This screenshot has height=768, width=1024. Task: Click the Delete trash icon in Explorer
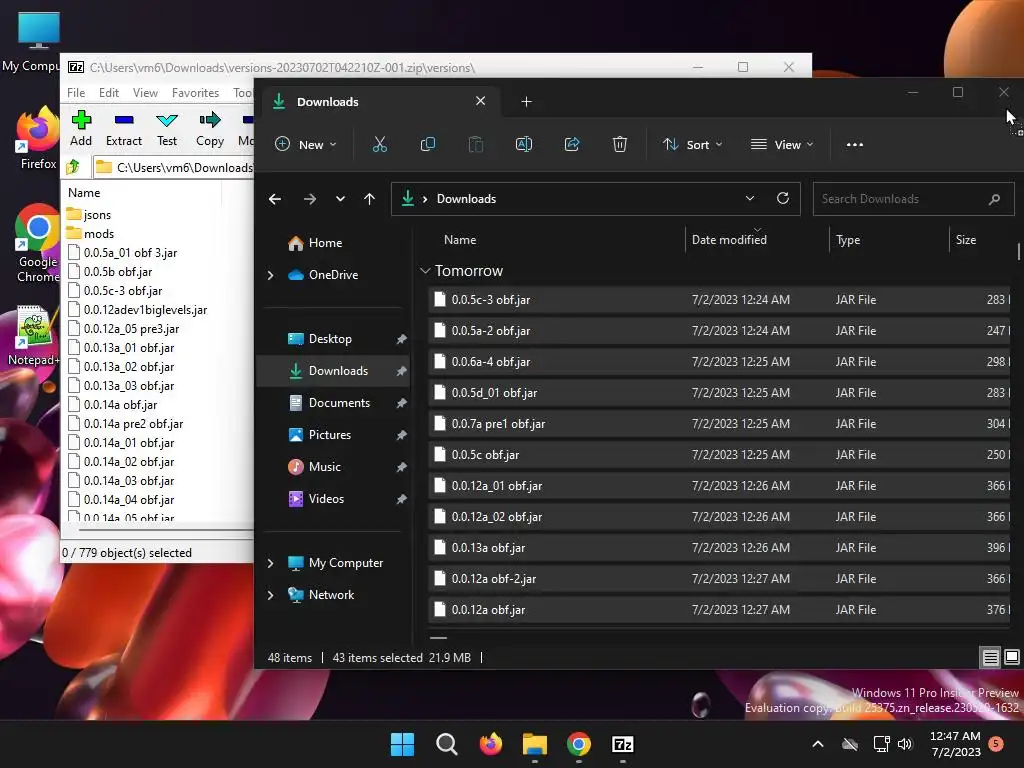[620, 144]
